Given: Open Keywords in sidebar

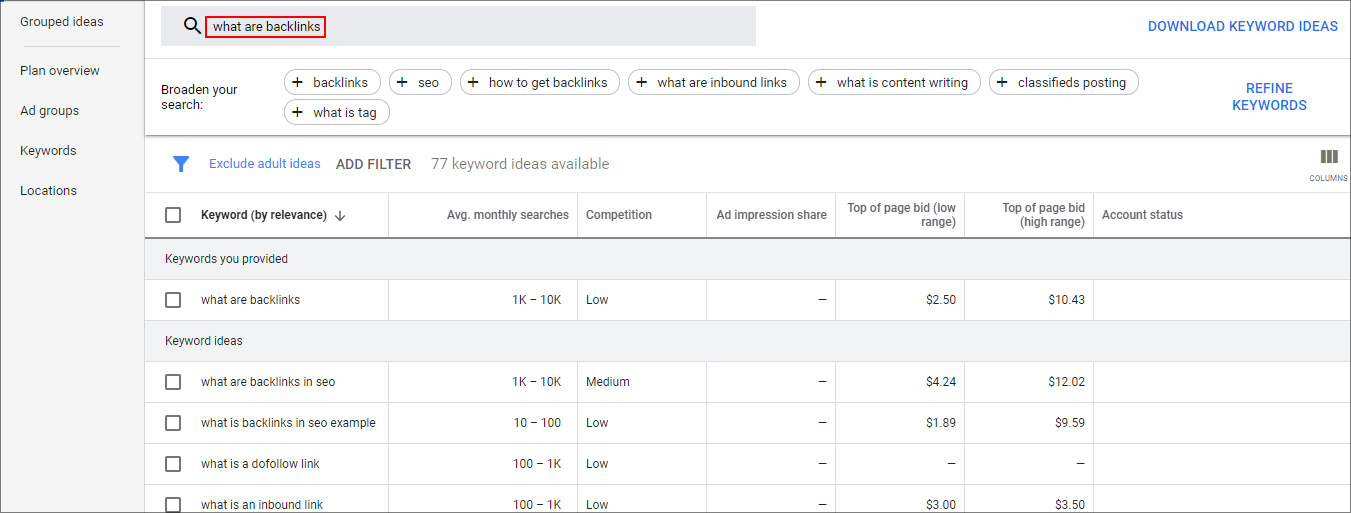Looking at the screenshot, I should pos(48,151).
